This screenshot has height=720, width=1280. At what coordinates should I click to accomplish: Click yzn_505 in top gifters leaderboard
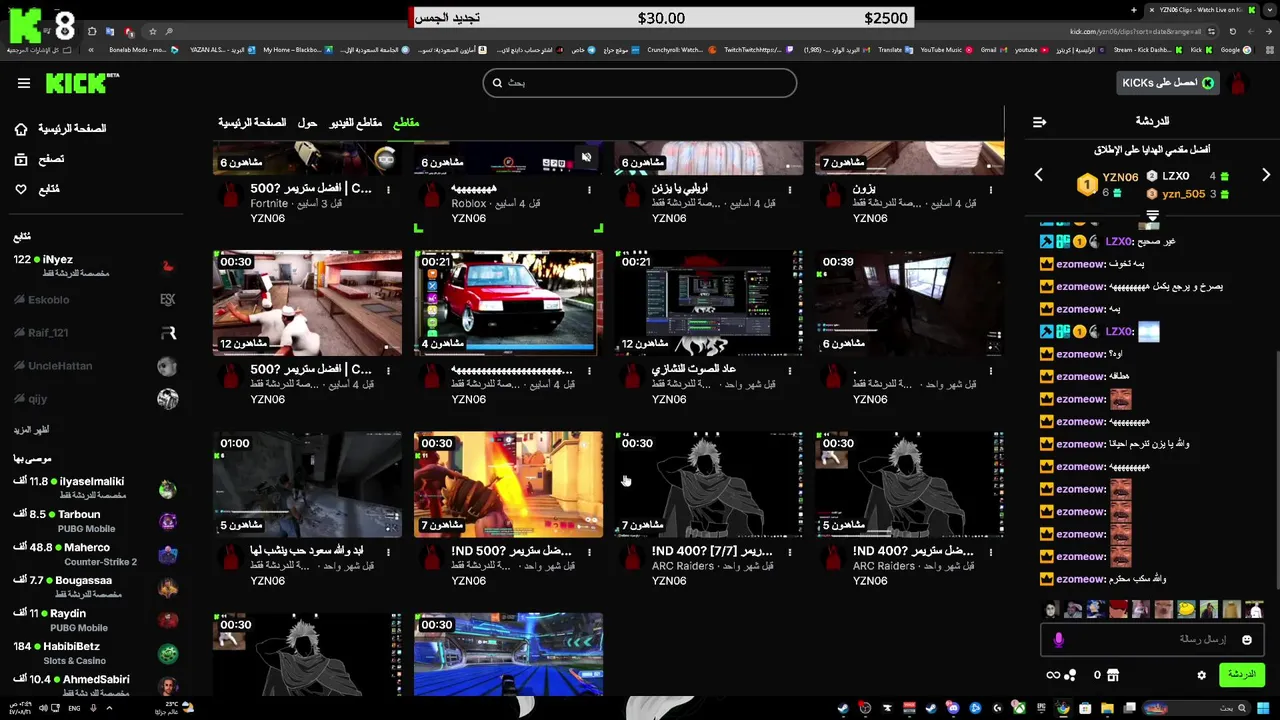click(1183, 194)
